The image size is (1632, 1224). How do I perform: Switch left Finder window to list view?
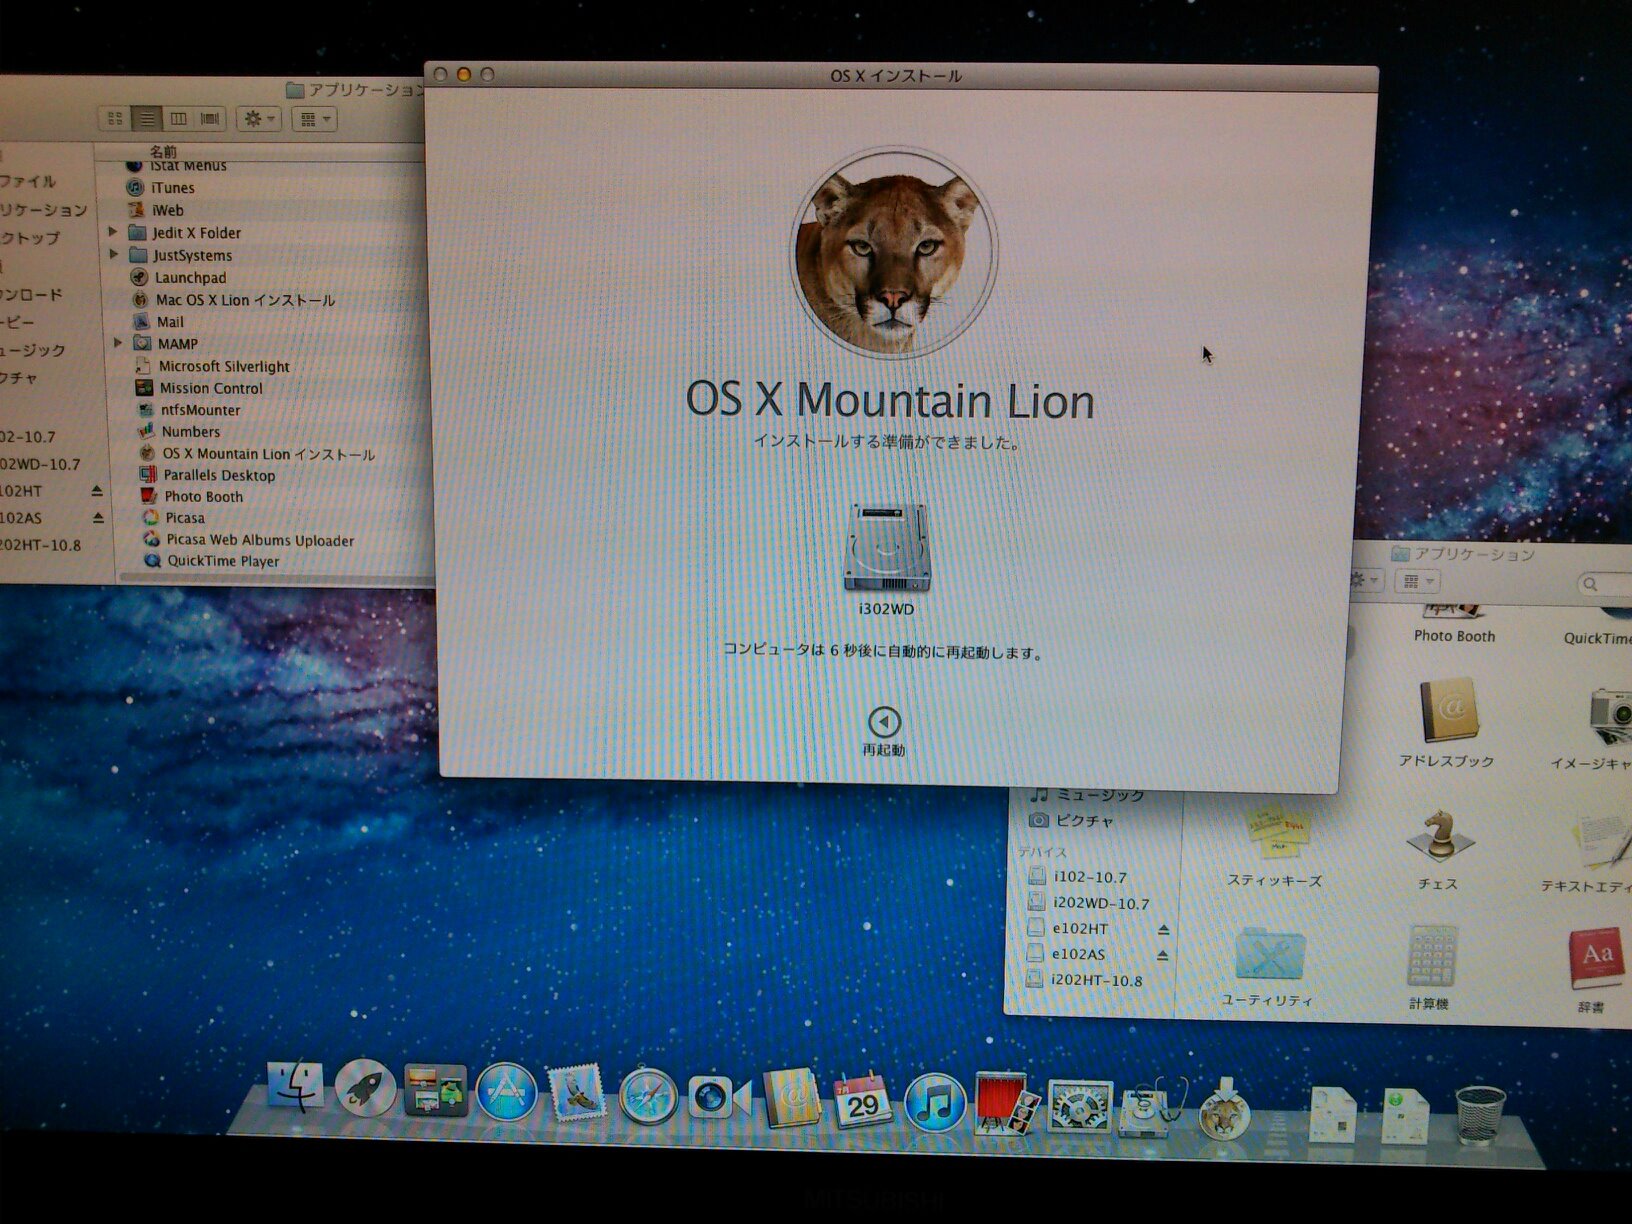click(x=147, y=118)
